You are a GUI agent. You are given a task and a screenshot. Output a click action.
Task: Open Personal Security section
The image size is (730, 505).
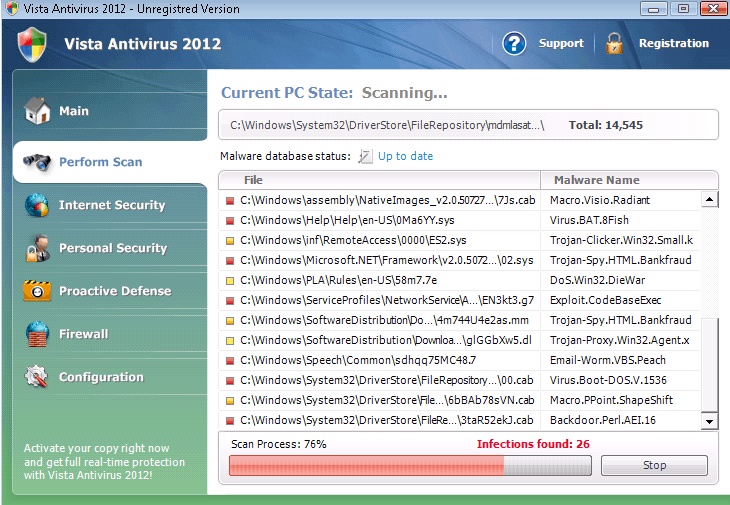click(x=110, y=248)
